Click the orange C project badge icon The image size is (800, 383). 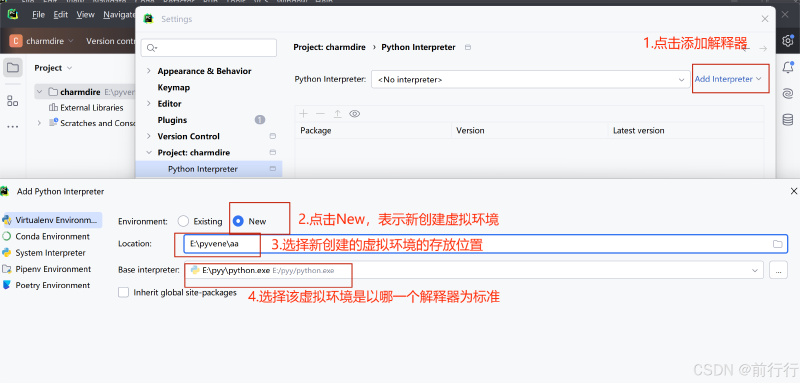click(16, 41)
